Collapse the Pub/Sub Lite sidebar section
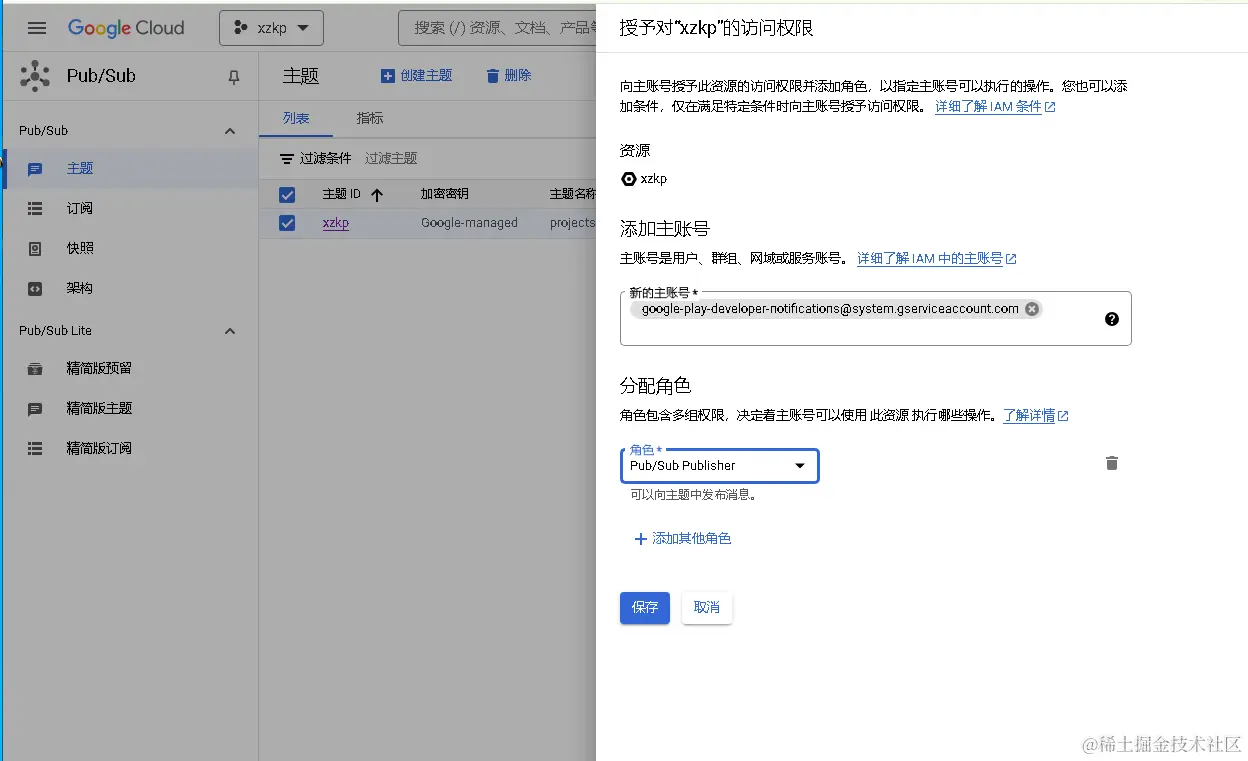 [x=230, y=331]
